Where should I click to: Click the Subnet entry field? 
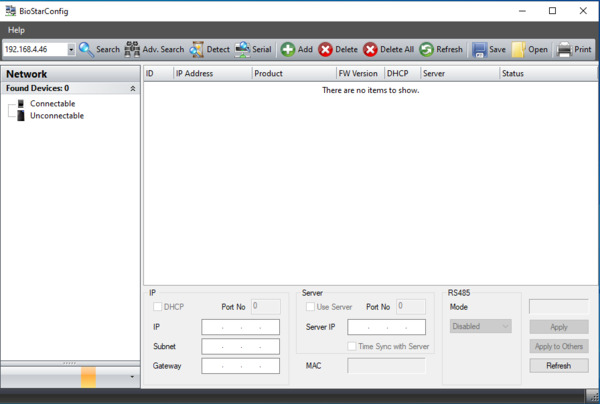240,346
